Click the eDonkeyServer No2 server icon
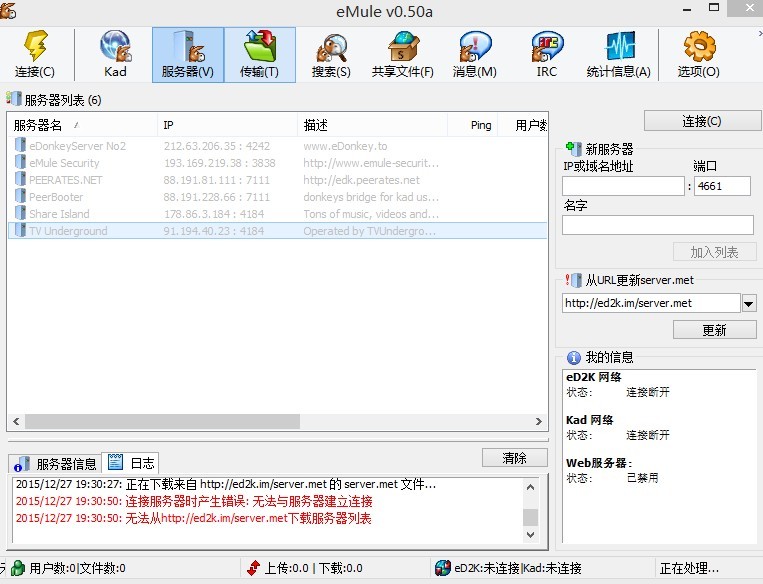Viewport: 763px width, 584px height. tap(20, 145)
